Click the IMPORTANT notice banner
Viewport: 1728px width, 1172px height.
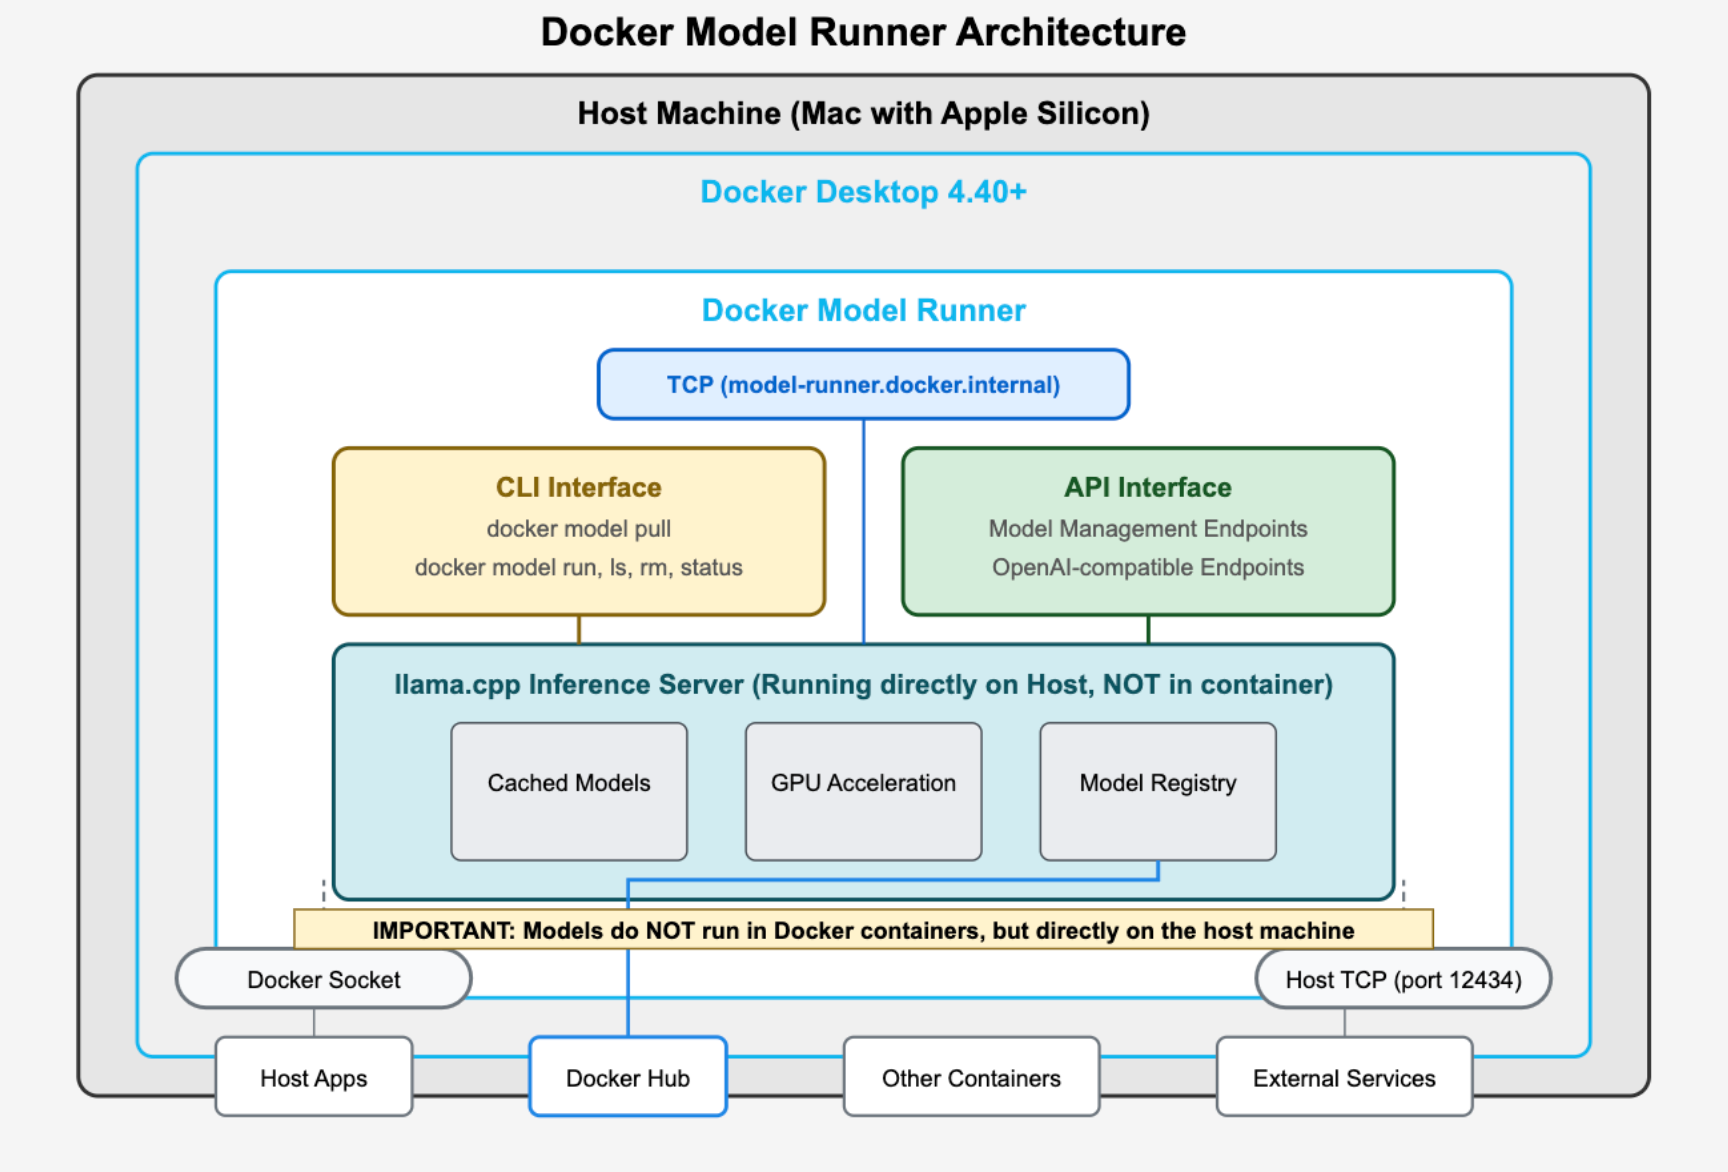(x=863, y=930)
